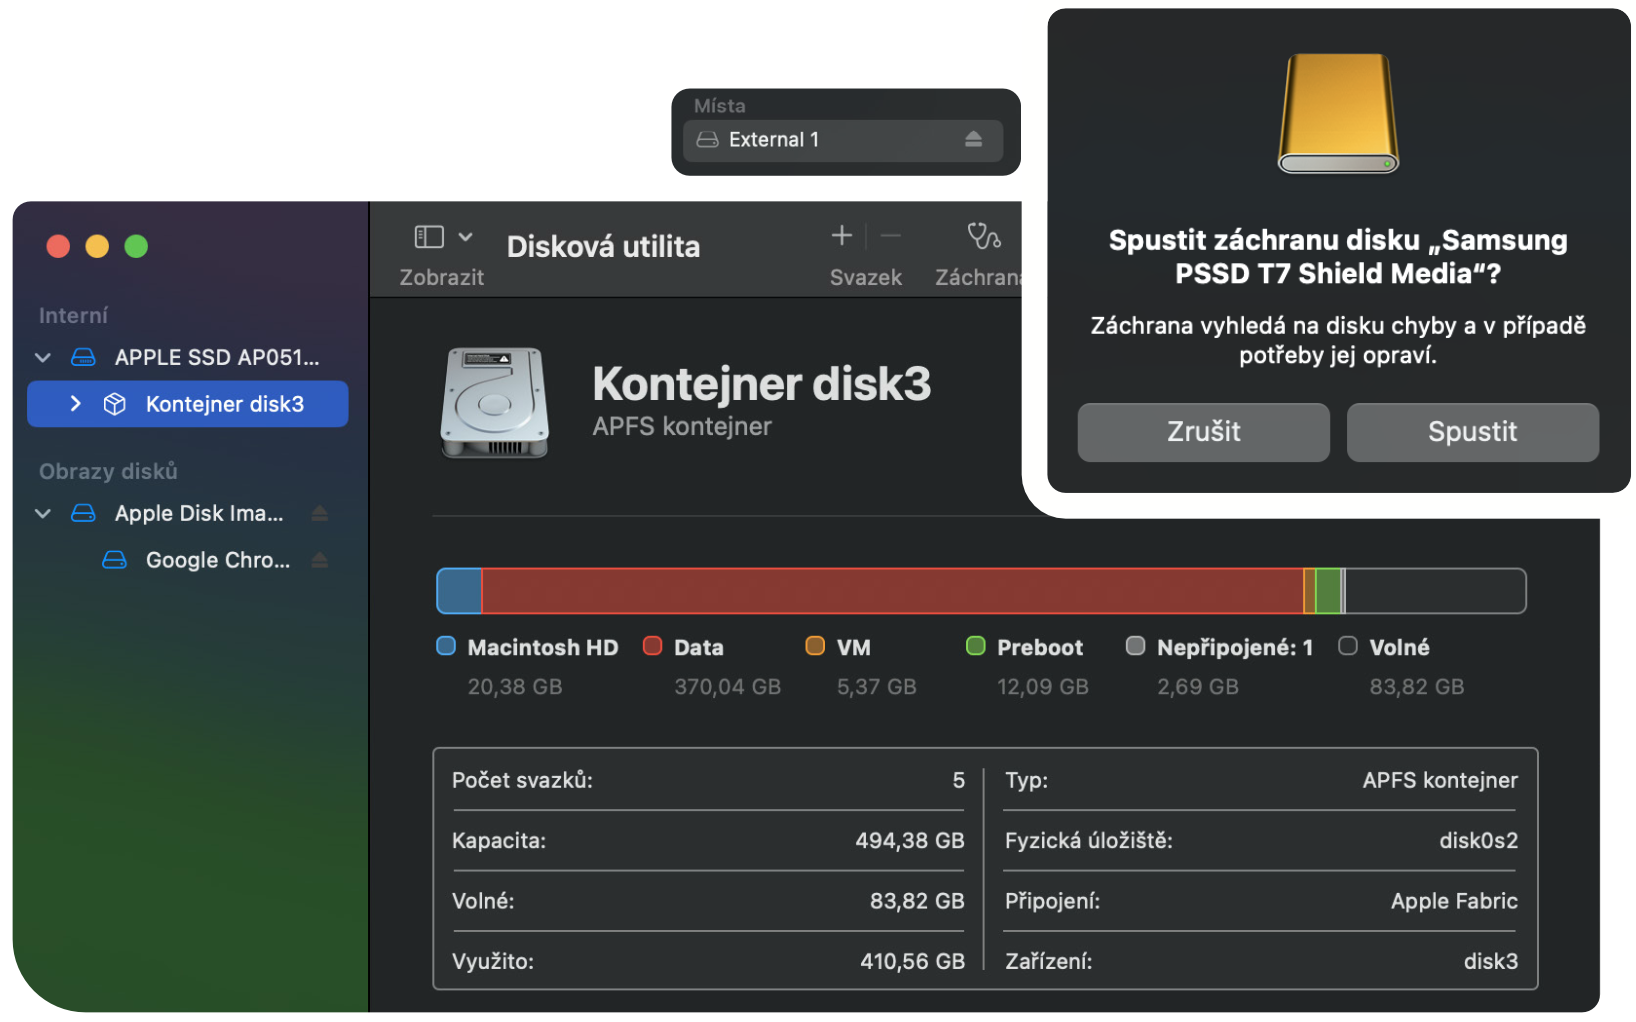
Task: Click the VM orange legend swatch
Action: (815, 646)
